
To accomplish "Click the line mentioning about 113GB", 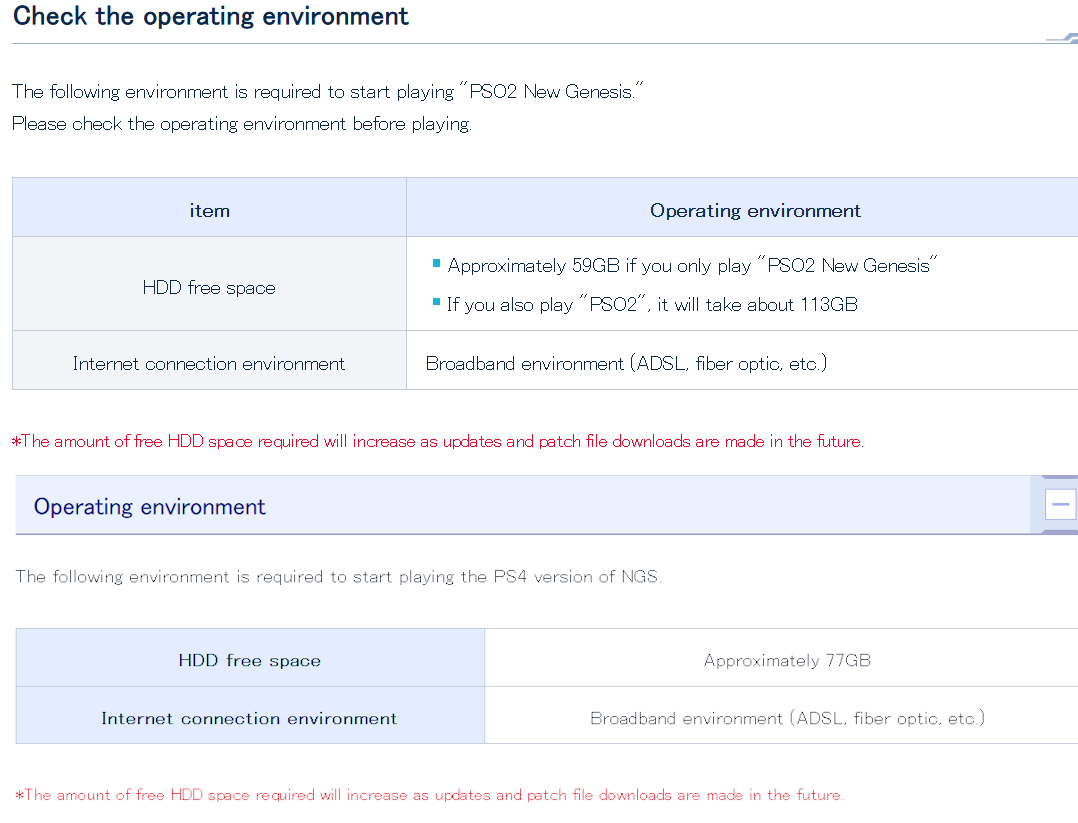I will tap(652, 304).
